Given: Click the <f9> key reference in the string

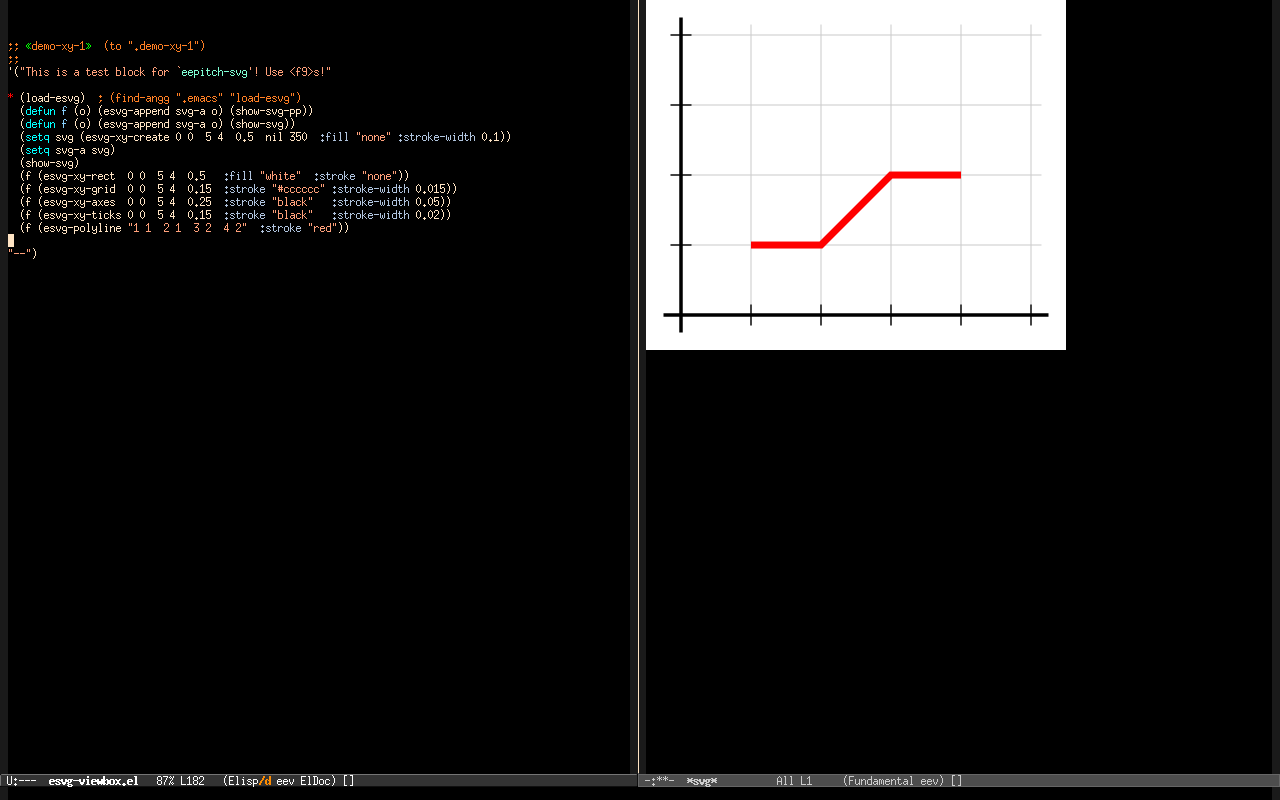Looking at the screenshot, I should pos(301,72).
